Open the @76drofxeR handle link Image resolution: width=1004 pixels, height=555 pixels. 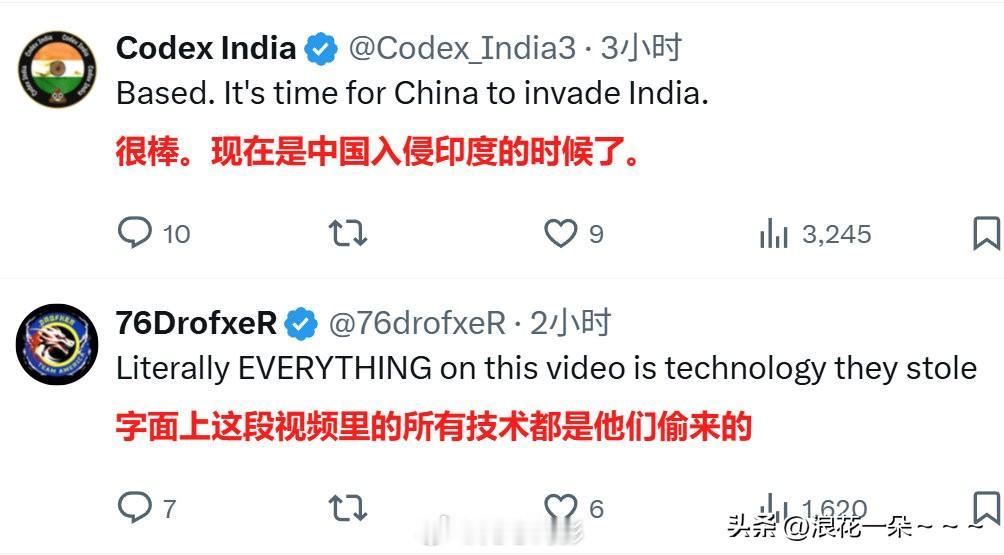417,323
